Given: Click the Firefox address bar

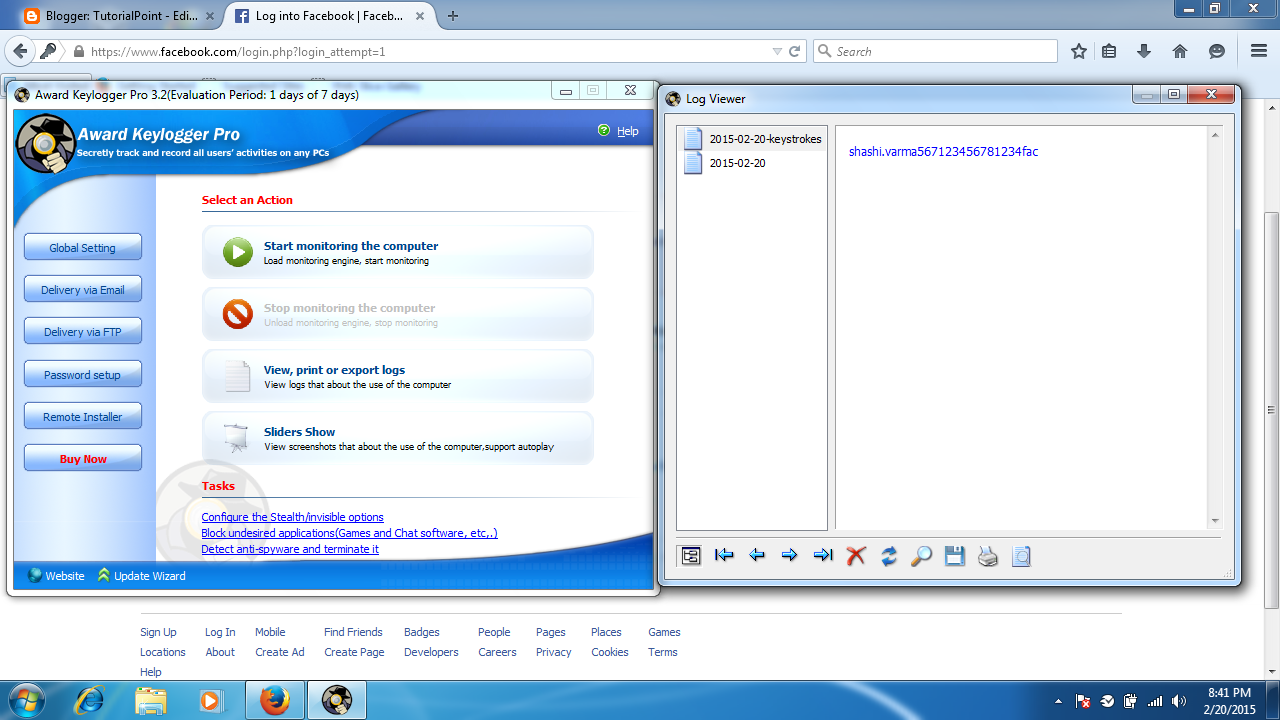Looking at the screenshot, I should pyautogui.click(x=420, y=51).
